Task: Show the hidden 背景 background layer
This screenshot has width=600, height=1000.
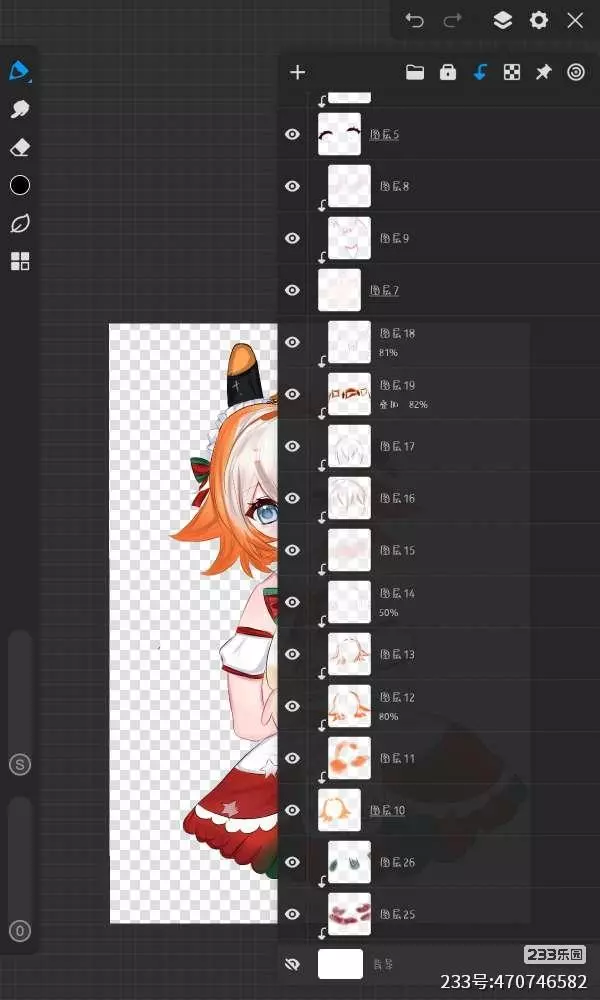Action: 293,964
